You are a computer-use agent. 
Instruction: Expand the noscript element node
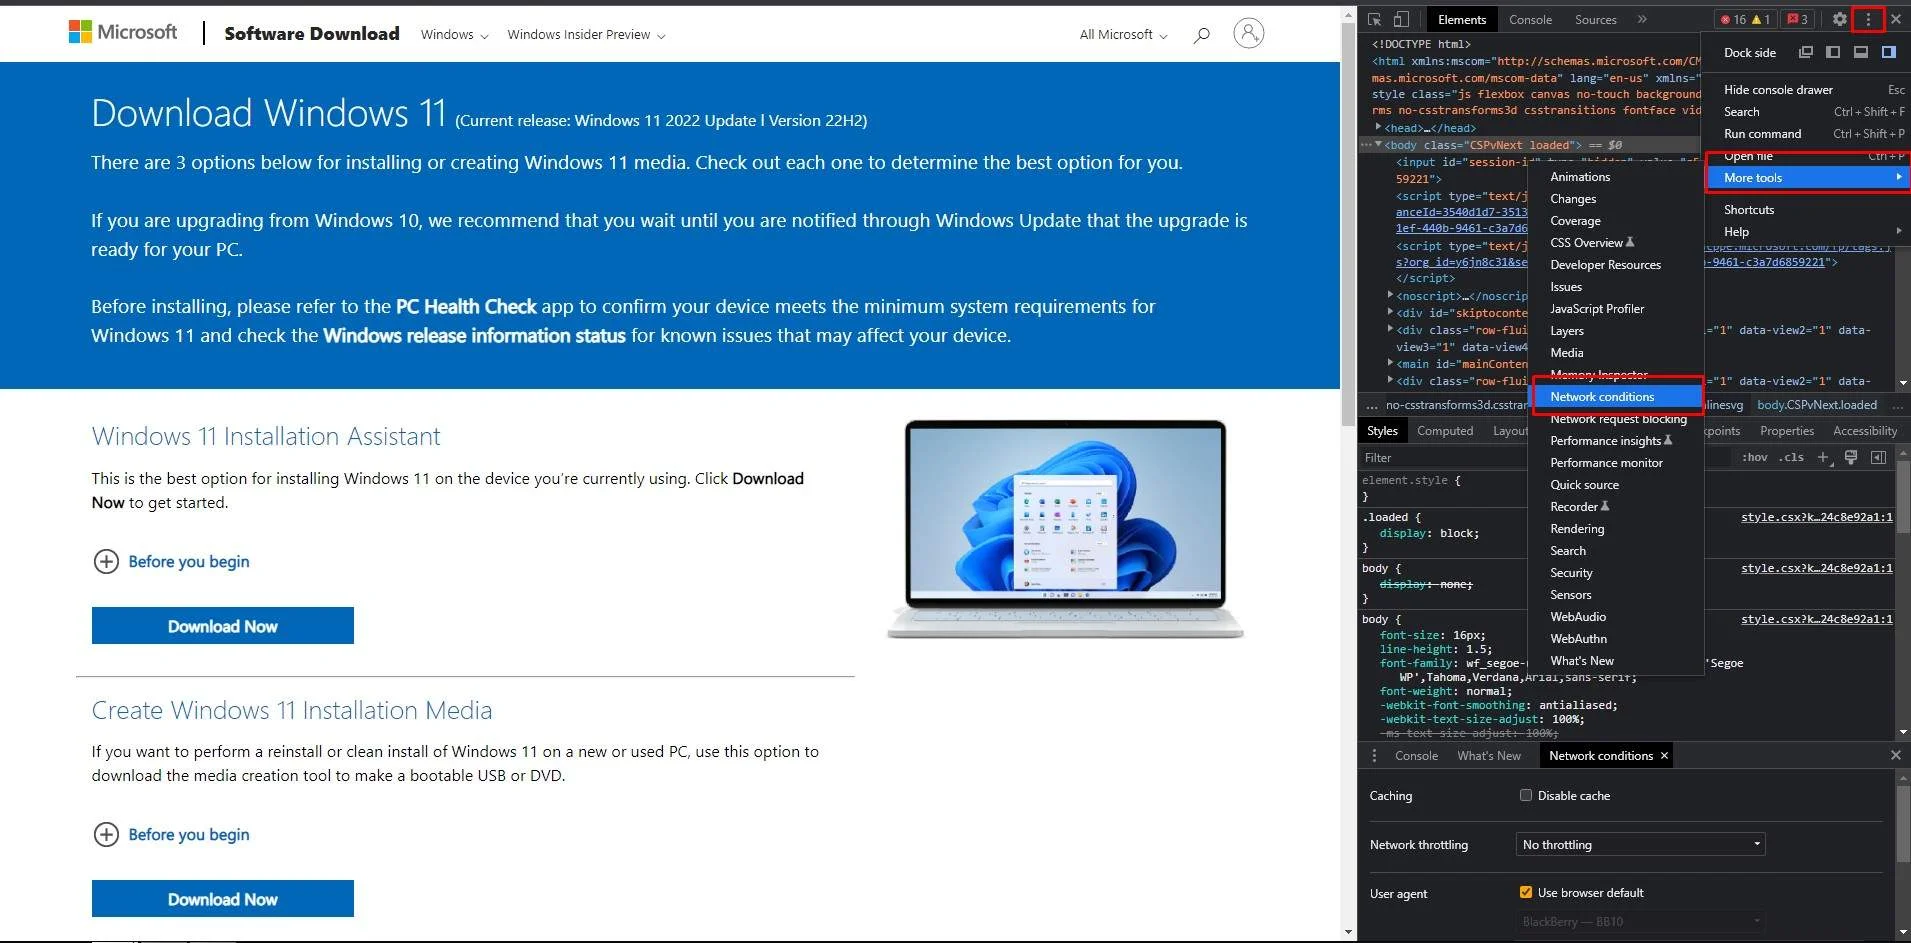coord(1391,295)
